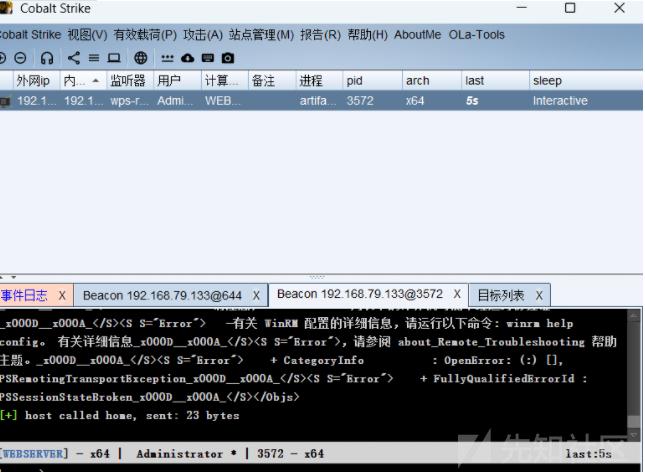Sort by the 计算... column header
Image resolution: width=645 pixels, height=472 pixels.
tap(225, 81)
